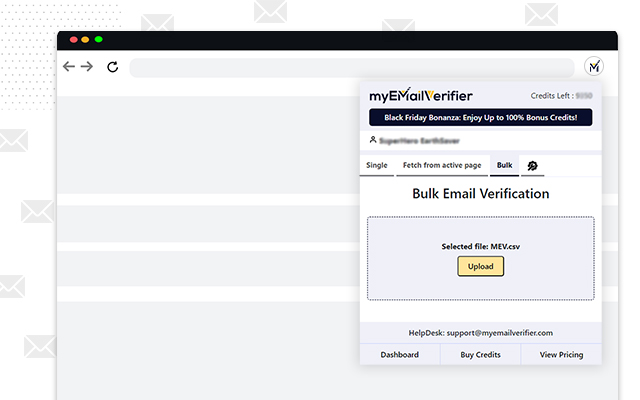Click the Credits Left label
The height and width of the screenshot is (400, 640).
(x=552, y=96)
